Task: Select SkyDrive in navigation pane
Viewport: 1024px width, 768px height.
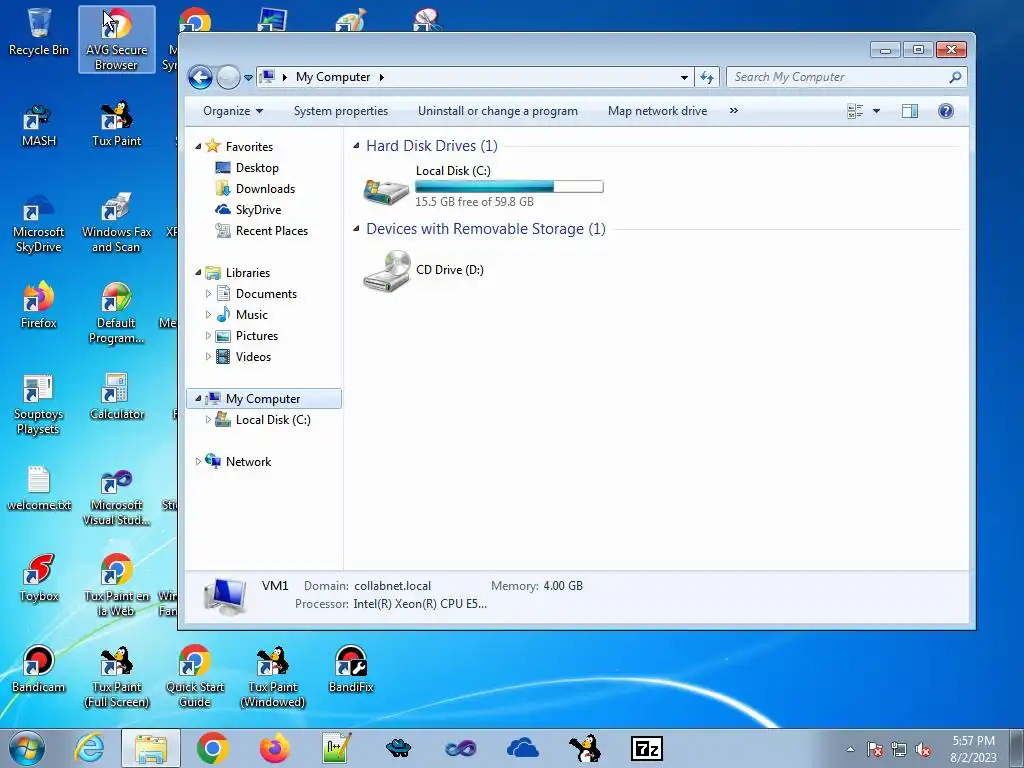Action: pyautogui.click(x=258, y=210)
